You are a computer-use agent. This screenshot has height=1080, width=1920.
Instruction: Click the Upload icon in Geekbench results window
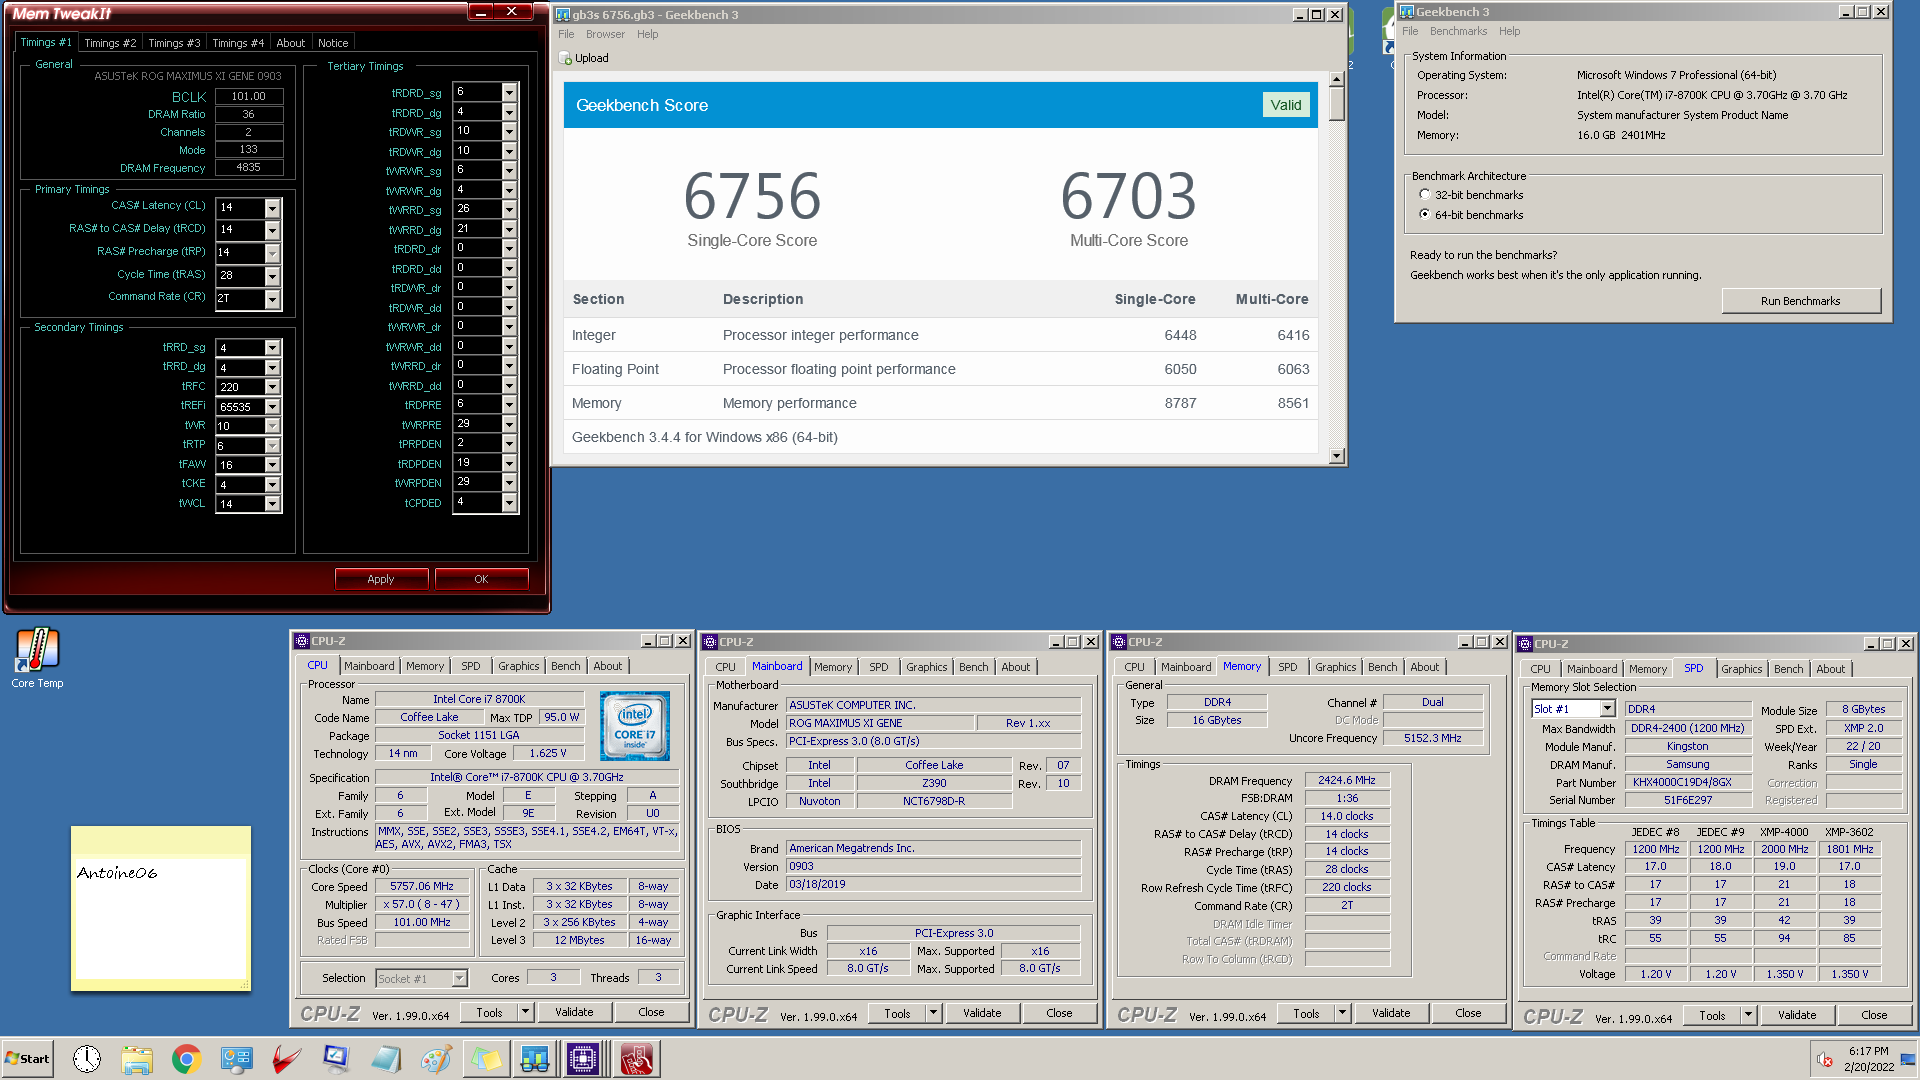click(566, 58)
